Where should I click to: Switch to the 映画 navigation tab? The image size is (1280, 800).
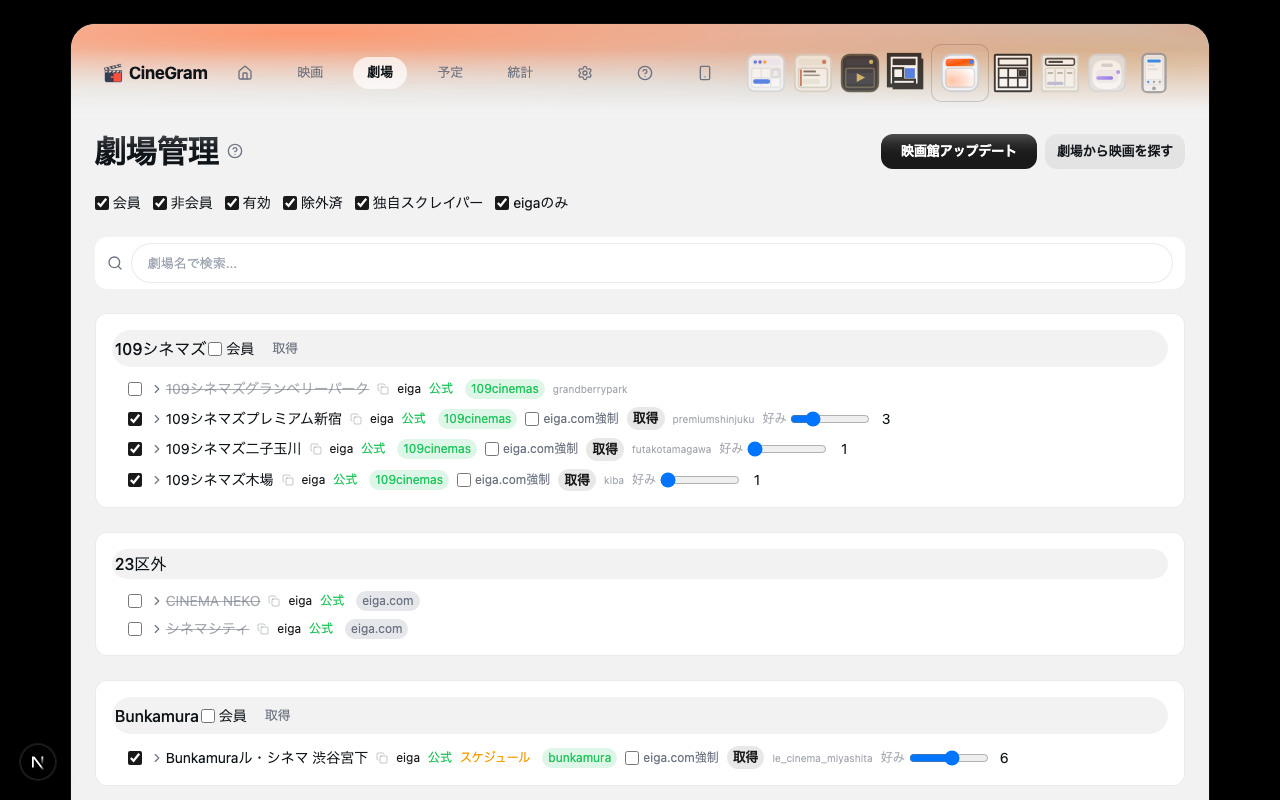310,72
